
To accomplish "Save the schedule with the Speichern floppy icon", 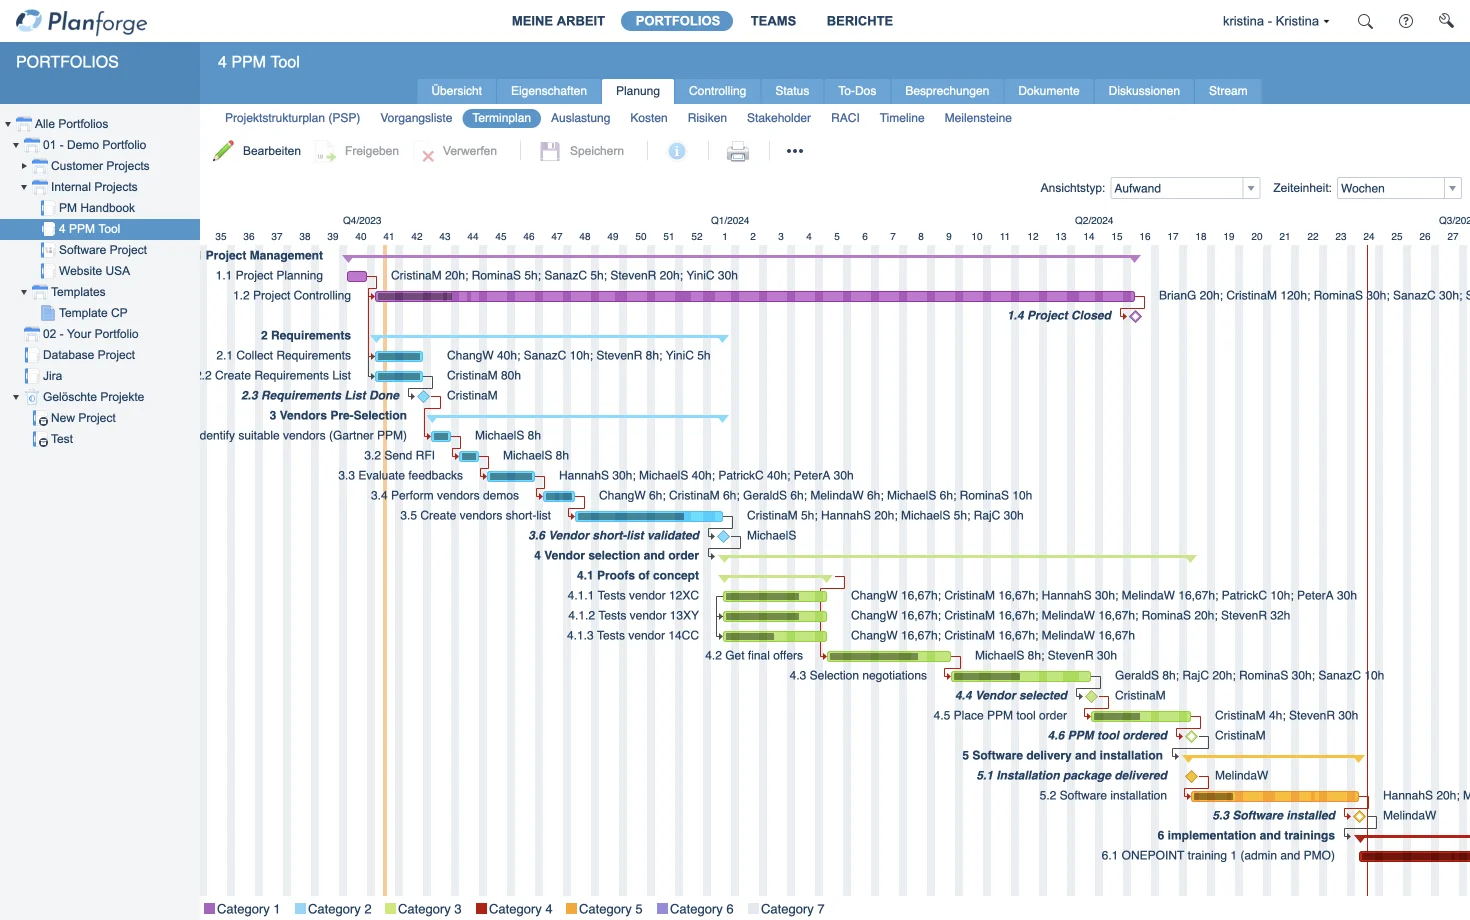I will [549, 150].
